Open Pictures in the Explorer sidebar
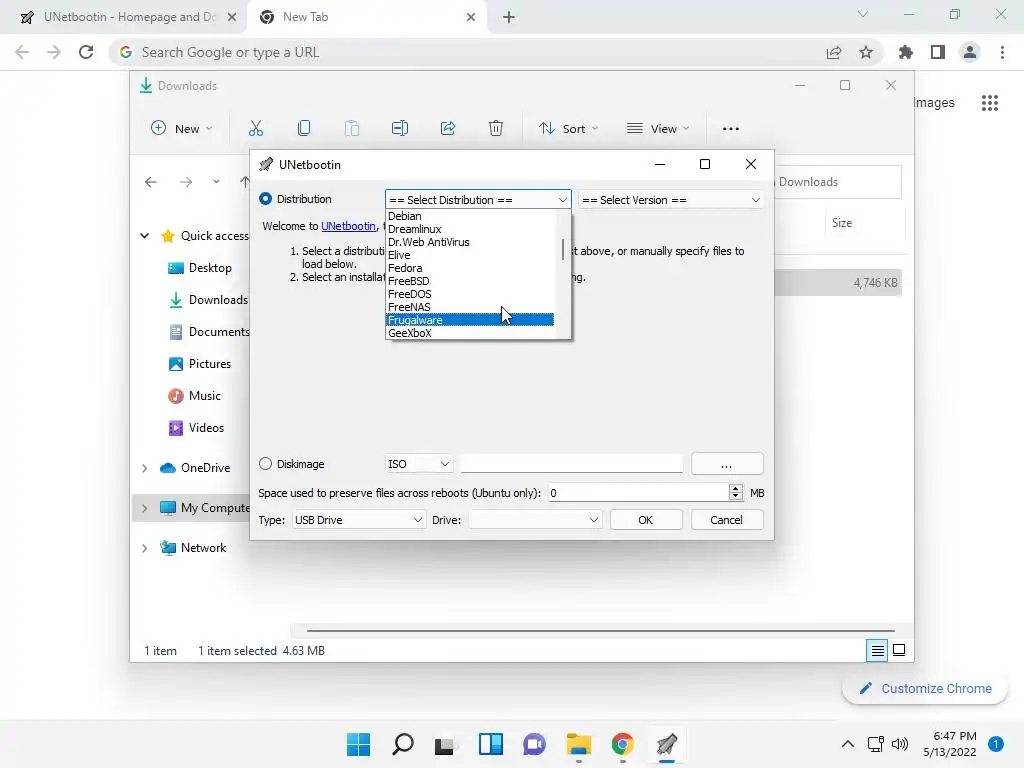 200,364
